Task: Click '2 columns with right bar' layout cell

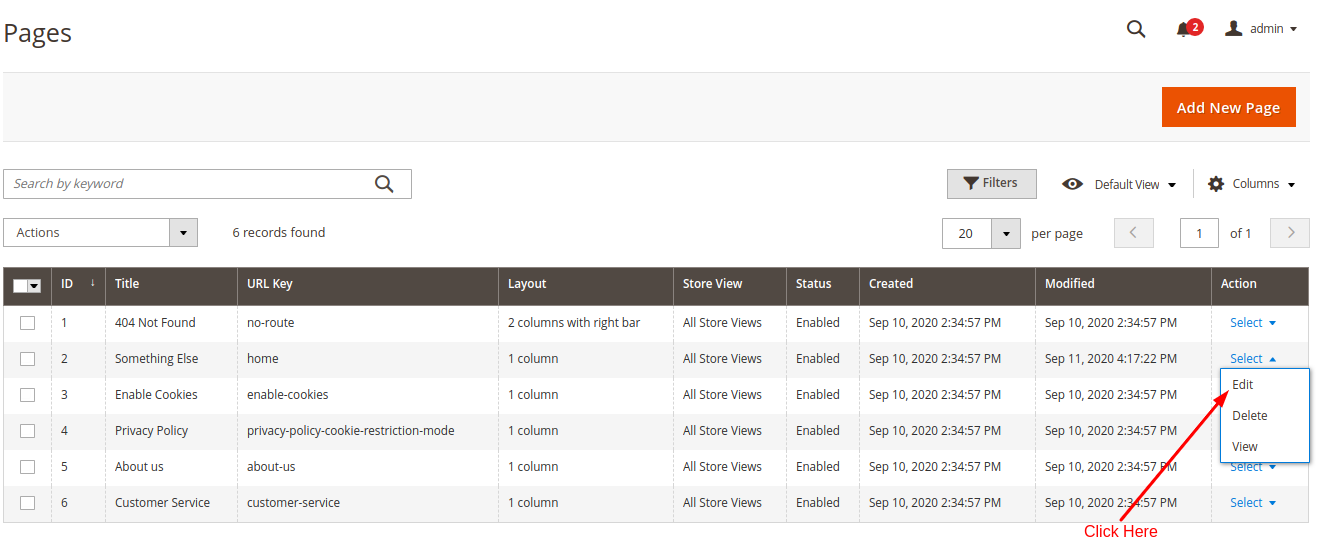Action: coord(574,323)
